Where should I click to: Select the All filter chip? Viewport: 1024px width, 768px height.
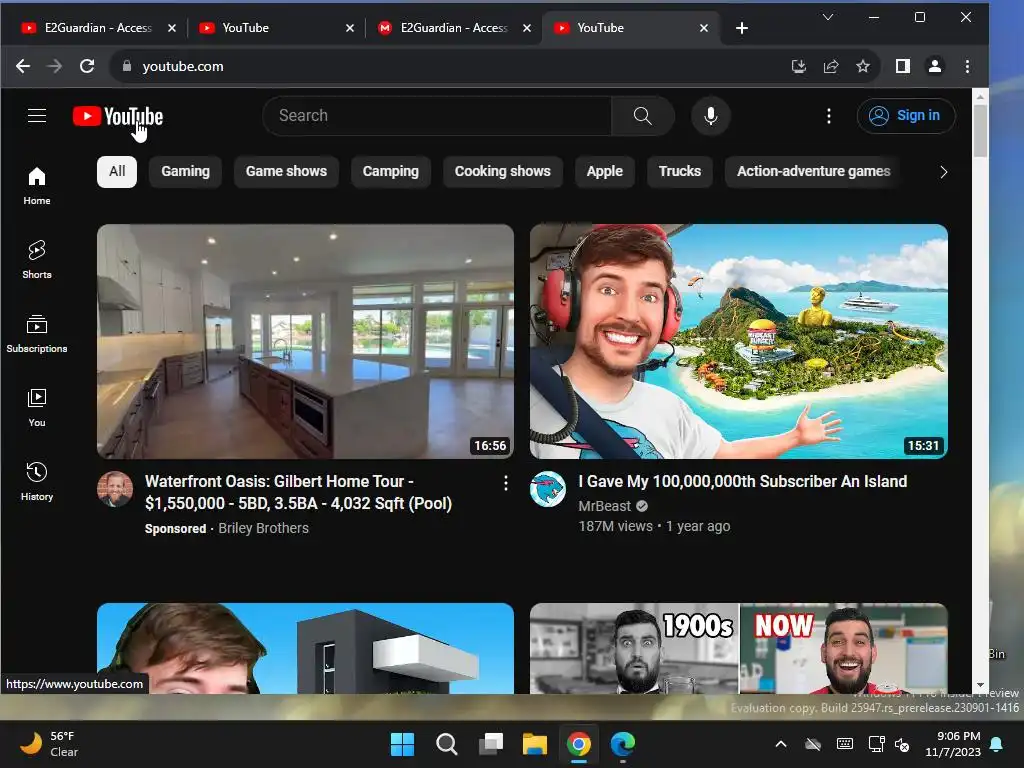click(117, 172)
